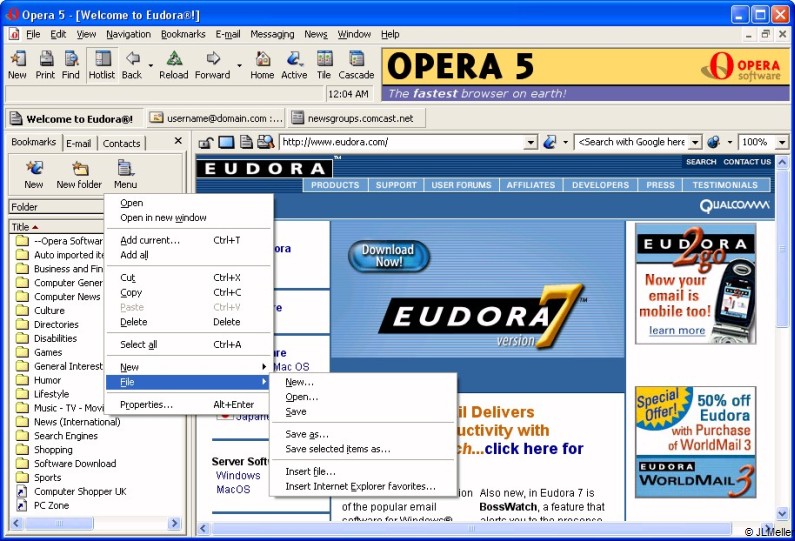Toggle the Hotlist panel button

(x=102, y=64)
